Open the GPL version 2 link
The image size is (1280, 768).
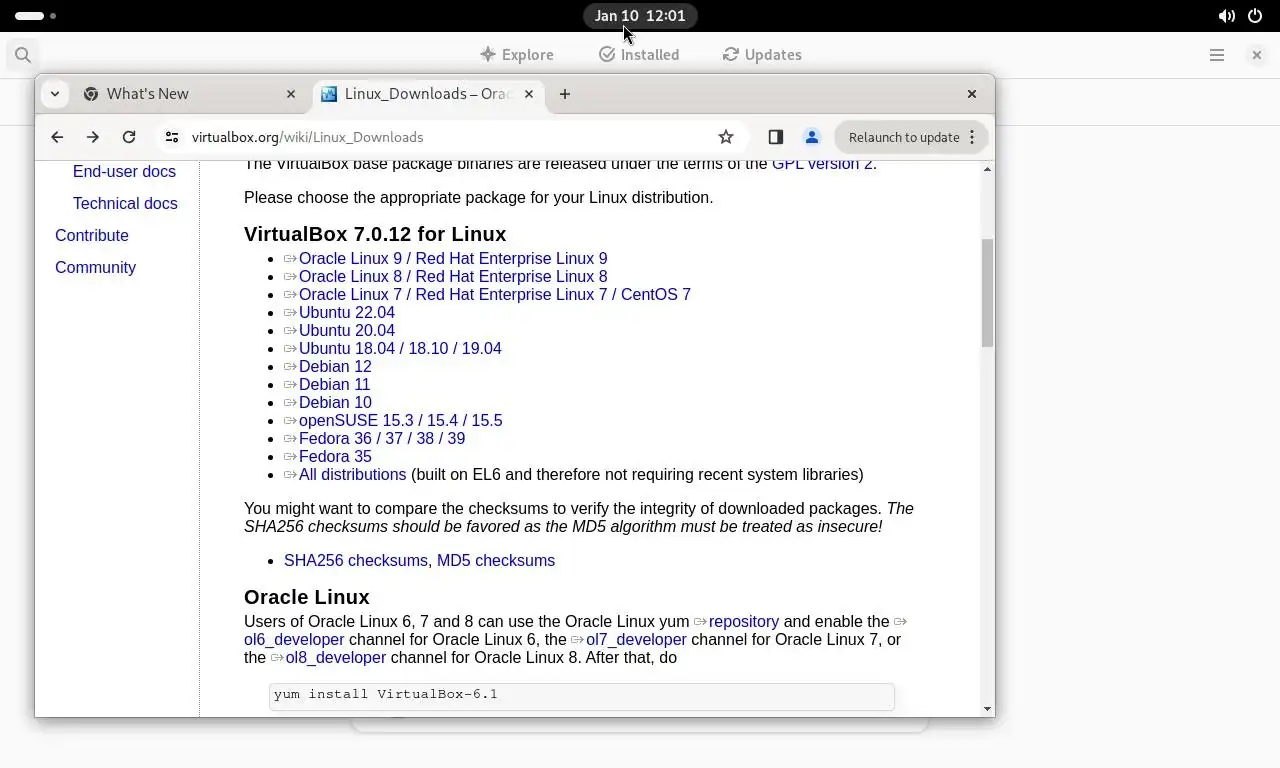[823, 164]
